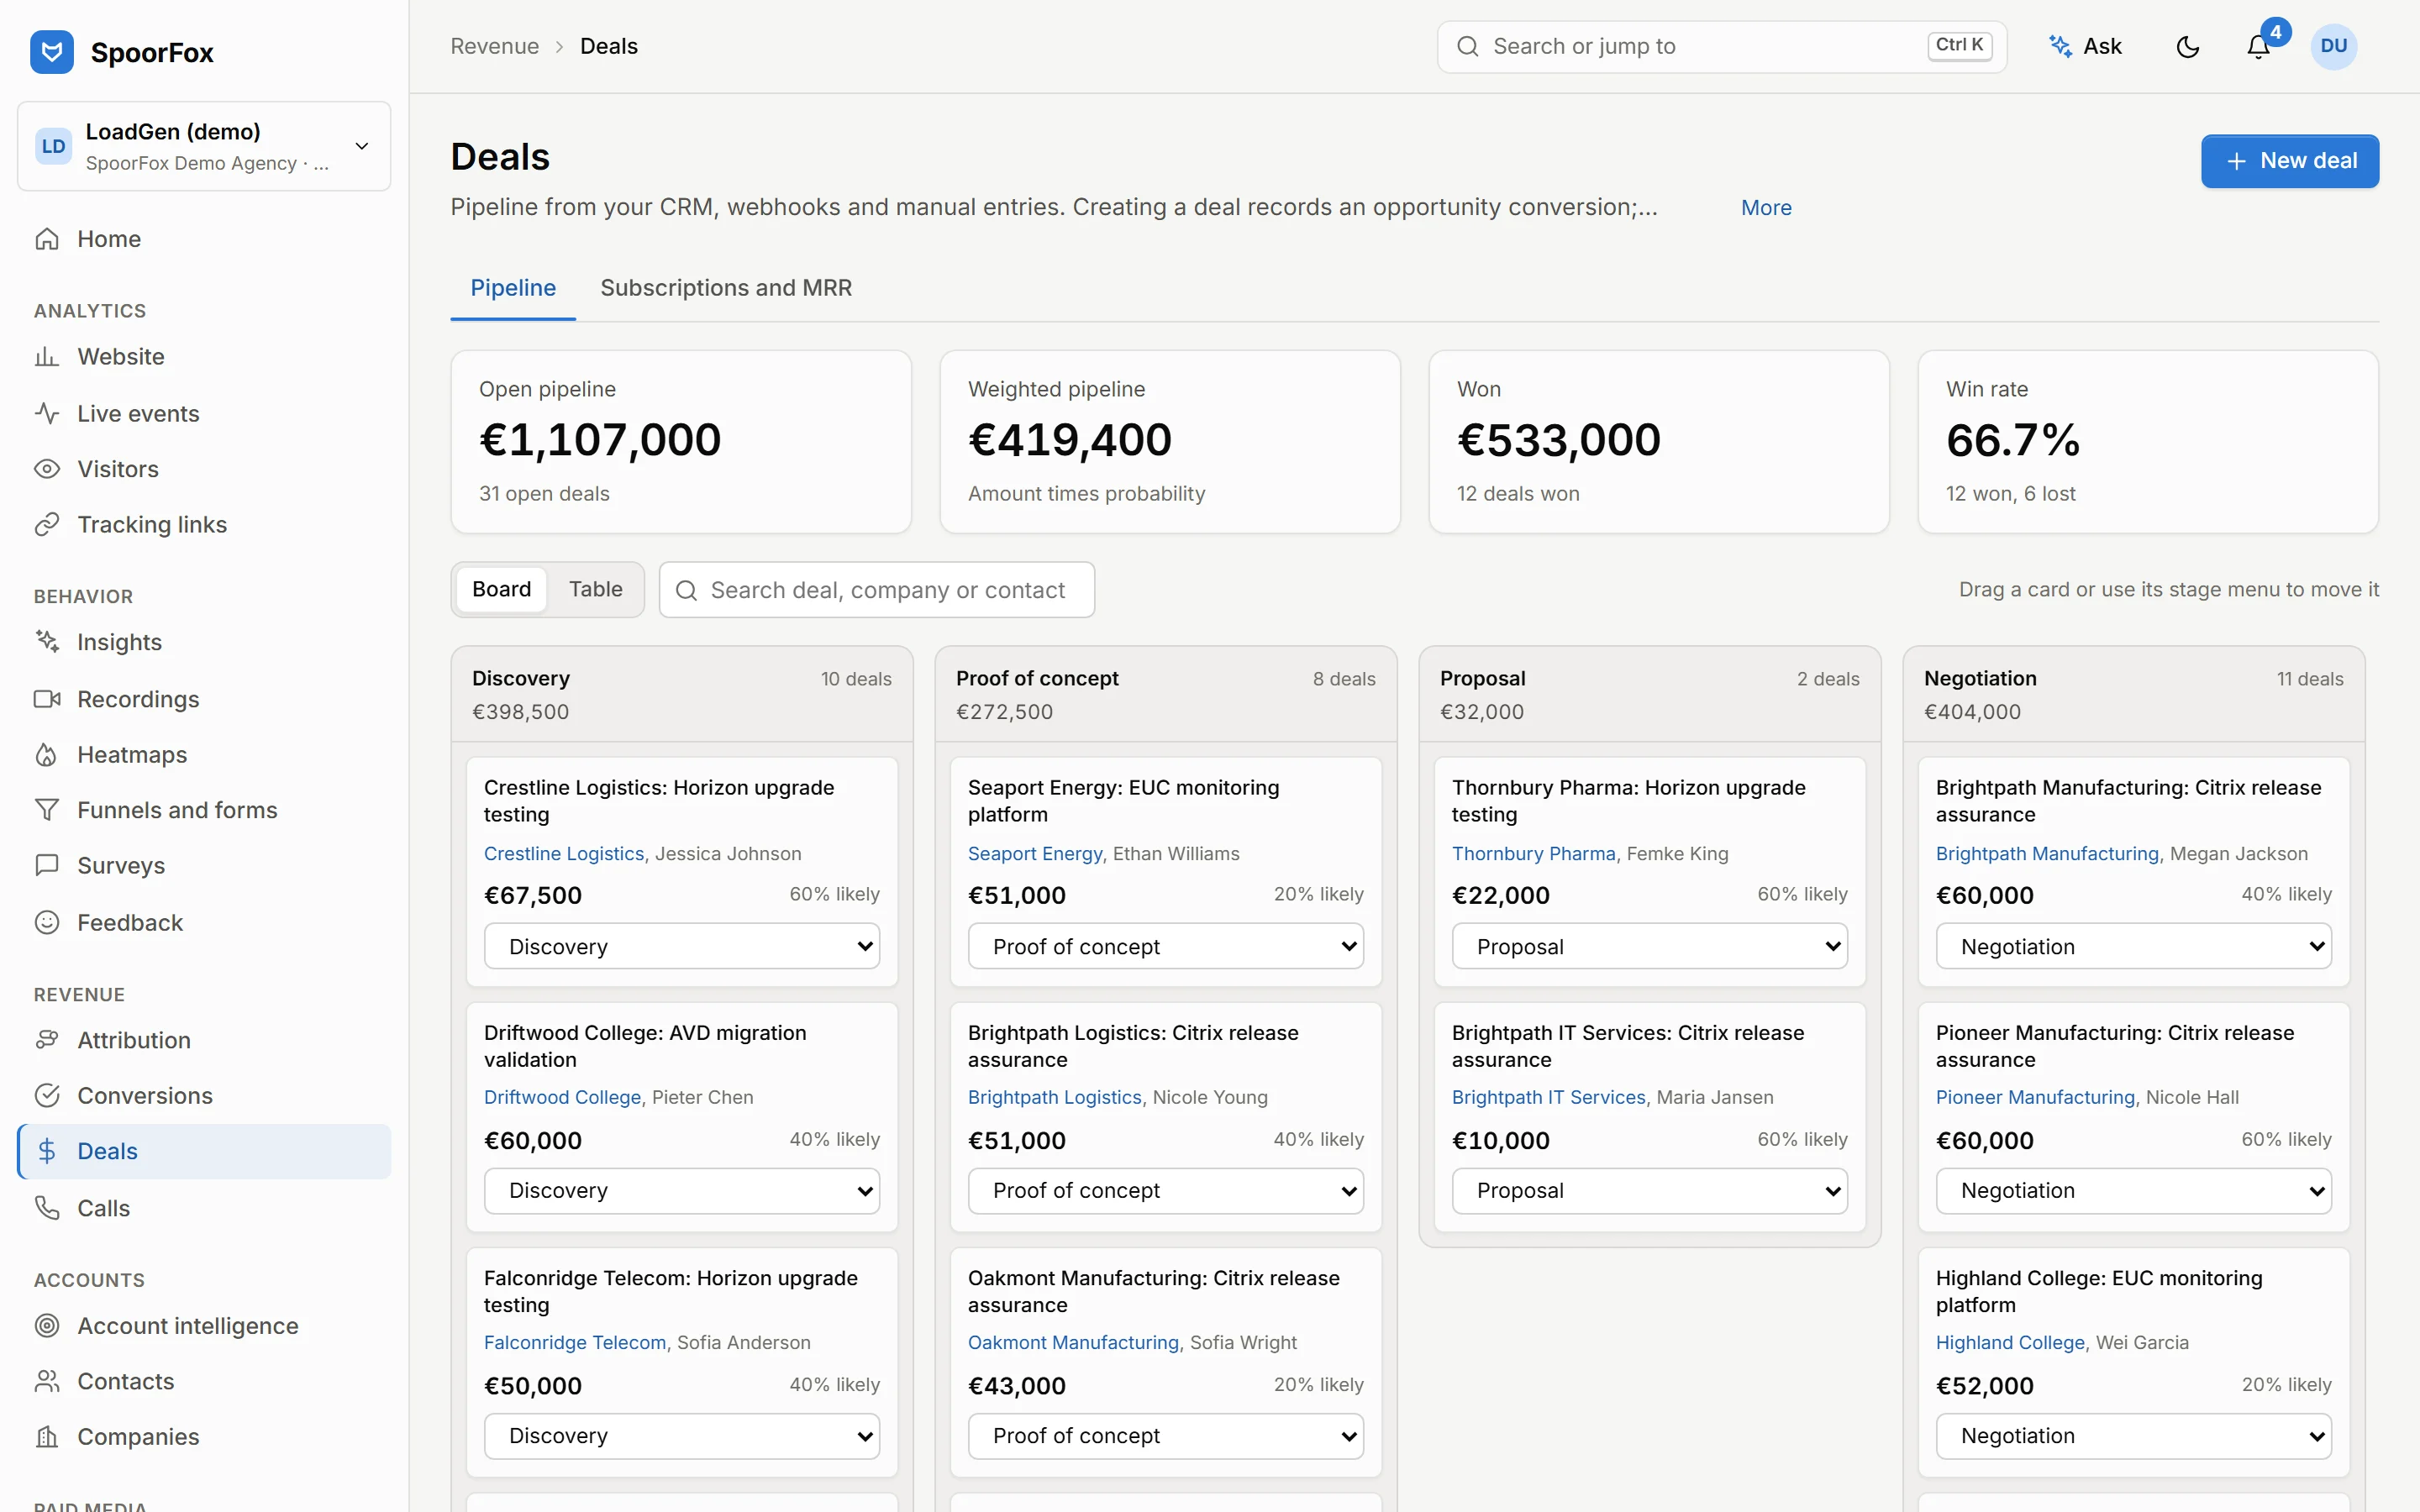The image size is (2420, 1512).
Task: Open the Brightpath IT Services company link
Action: (1548, 1098)
